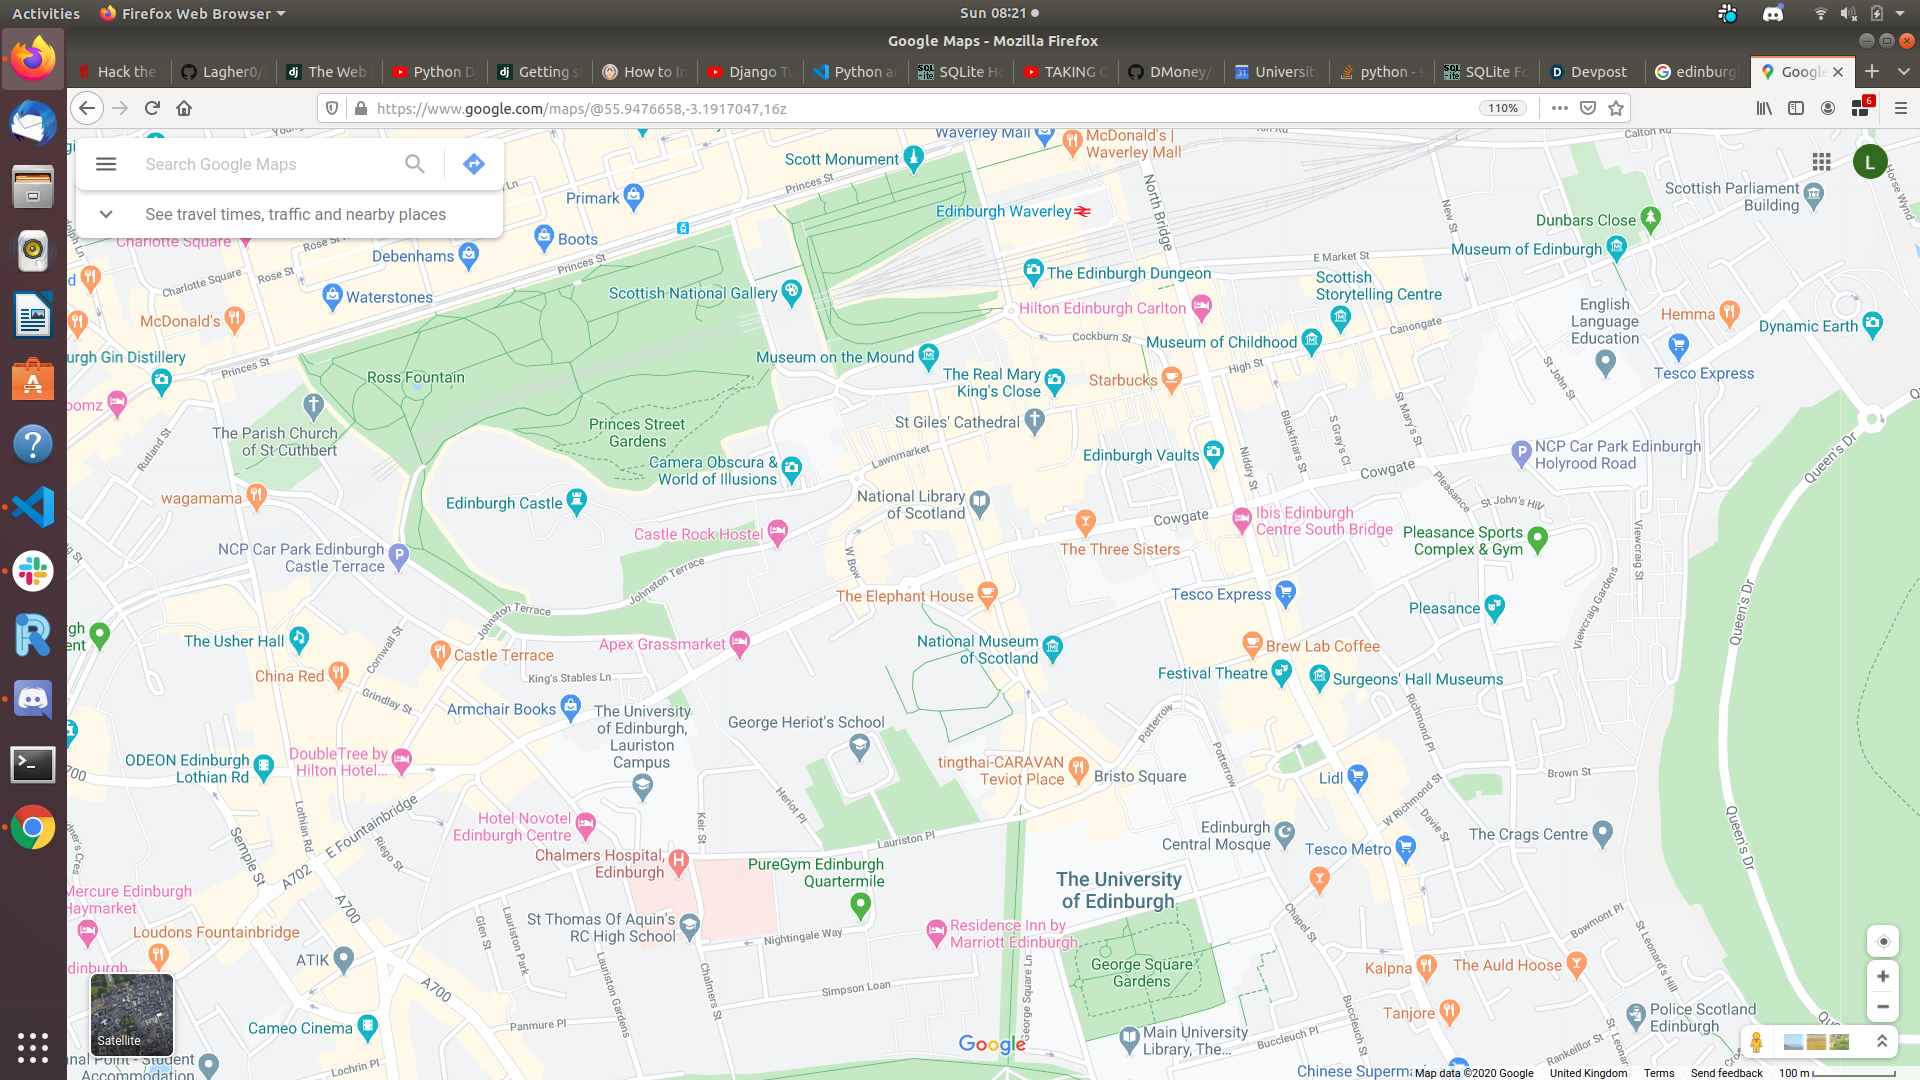Screen dimensions: 1920x1080
Task: Open the Terms link
Action: 1659,1073
